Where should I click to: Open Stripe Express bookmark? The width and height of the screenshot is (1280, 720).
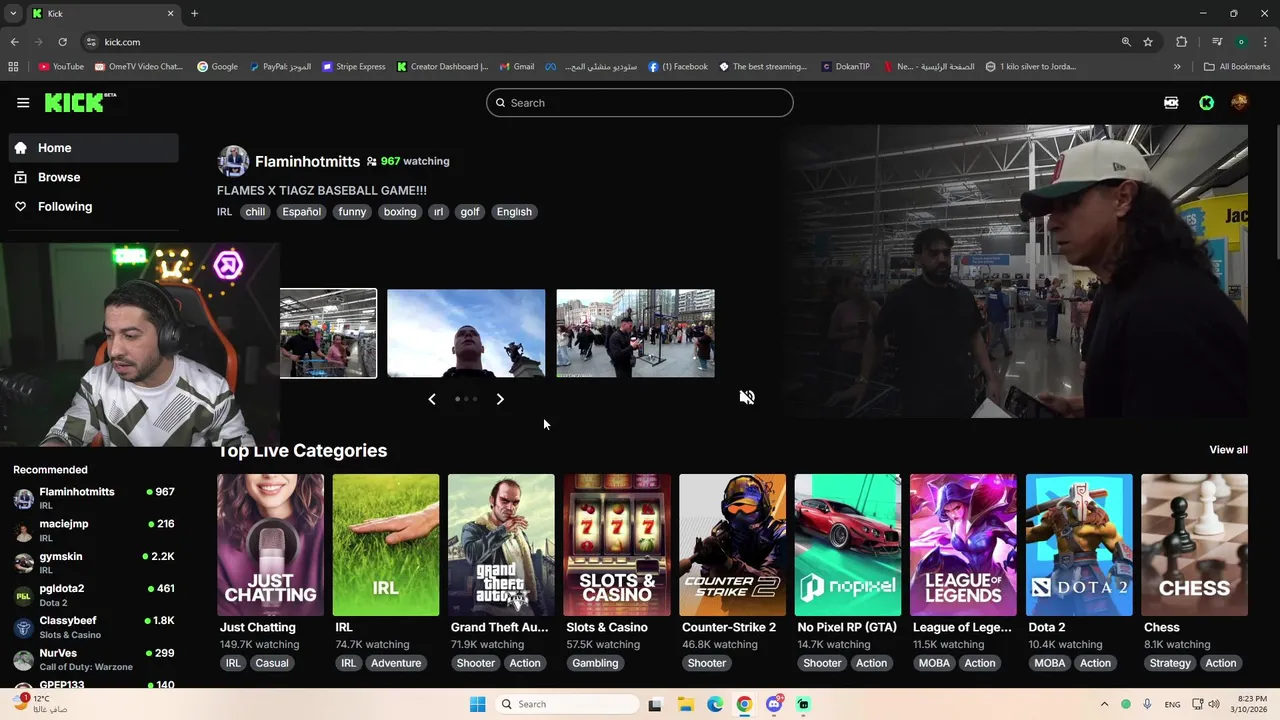point(354,67)
